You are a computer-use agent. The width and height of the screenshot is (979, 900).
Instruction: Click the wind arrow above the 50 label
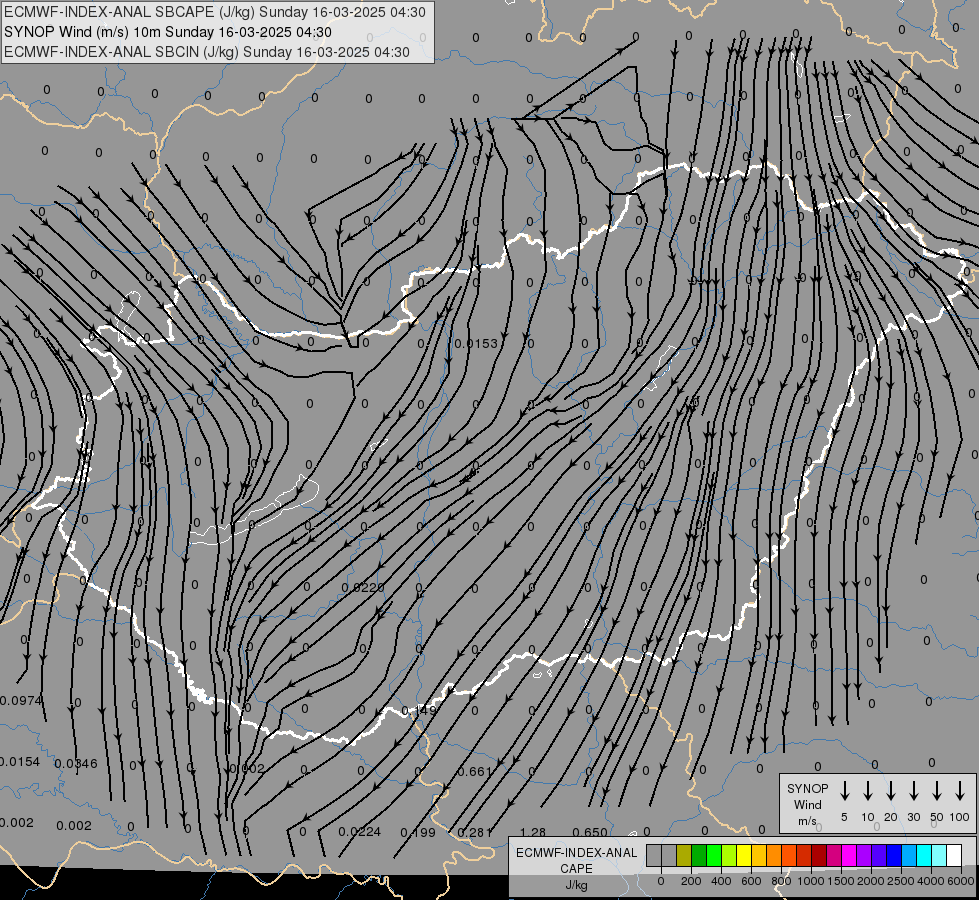pos(937,791)
